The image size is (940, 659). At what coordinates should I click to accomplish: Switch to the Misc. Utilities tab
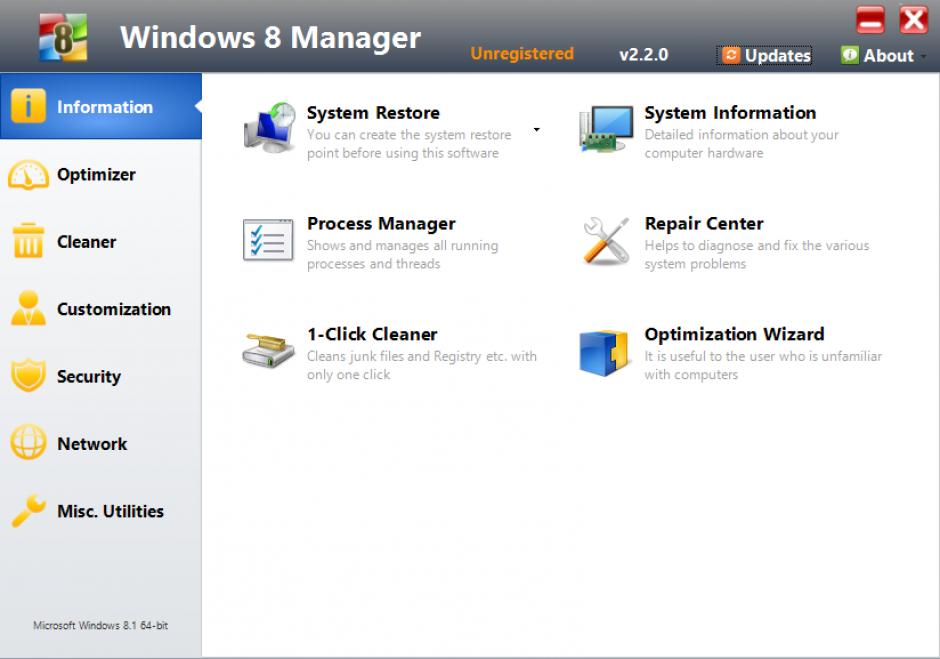coord(101,511)
